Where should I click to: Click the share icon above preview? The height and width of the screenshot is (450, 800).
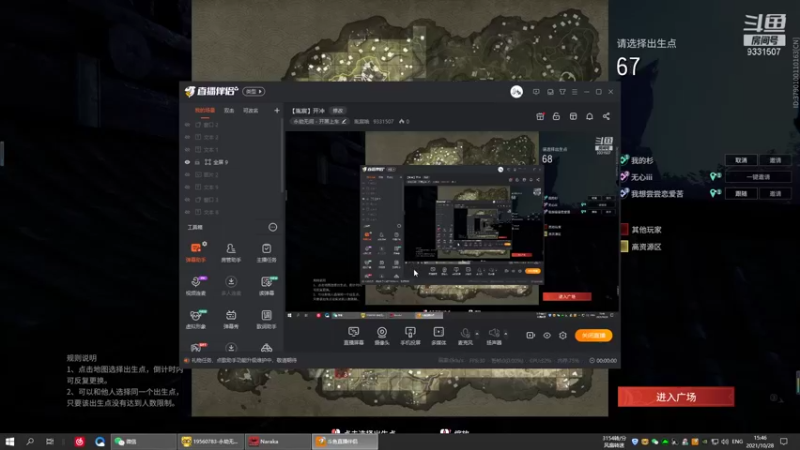606,116
